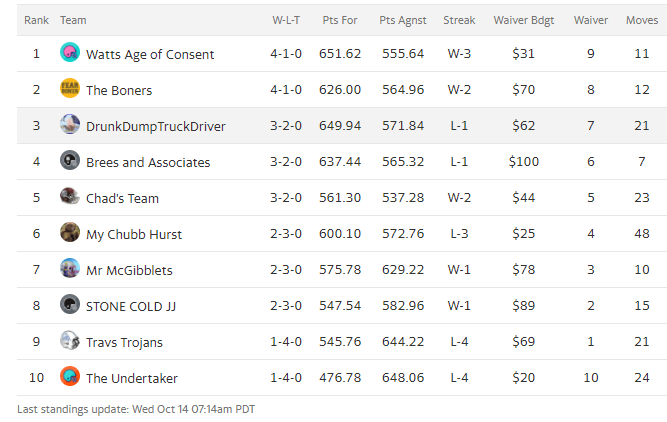
Task: Click Brees and Associates helmet icon
Action: [x=70, y=161]
